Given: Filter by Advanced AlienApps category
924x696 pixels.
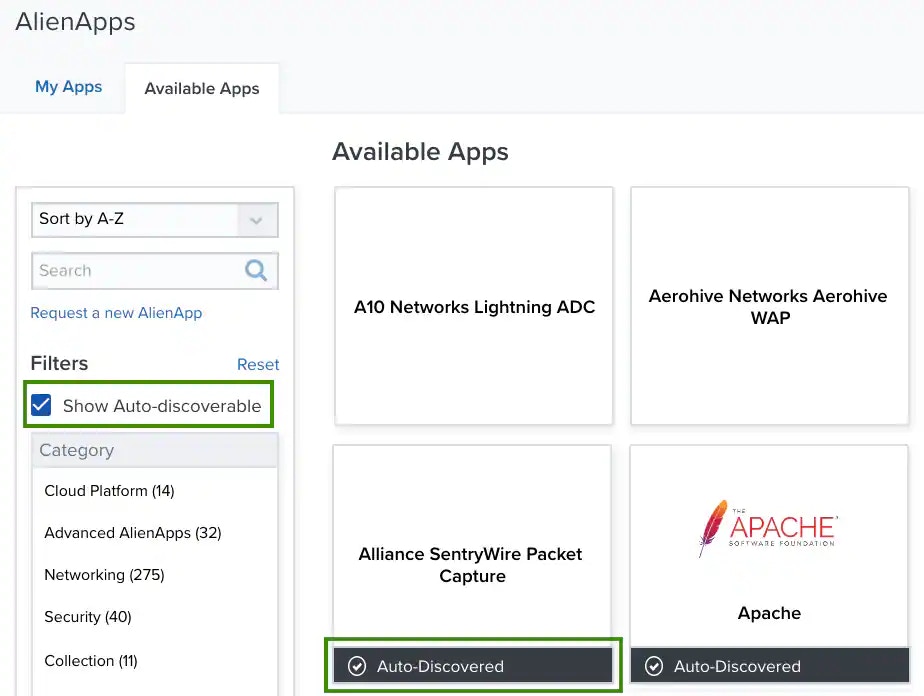Looking at the screenshot, I should click(133, 533).
